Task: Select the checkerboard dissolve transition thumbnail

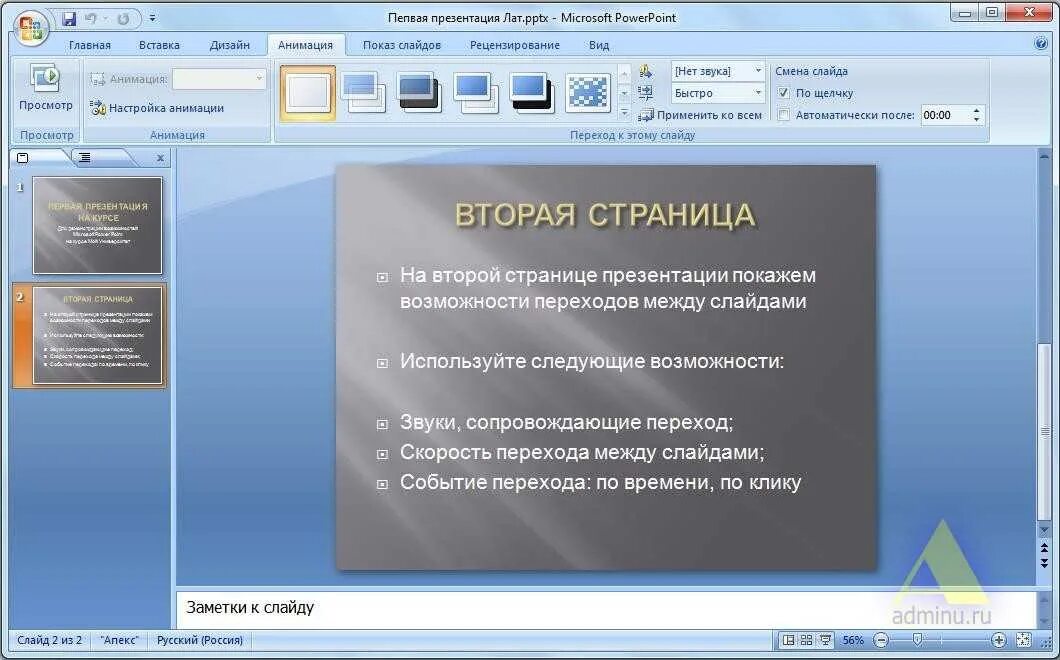Action: click(x=588, y=93)
